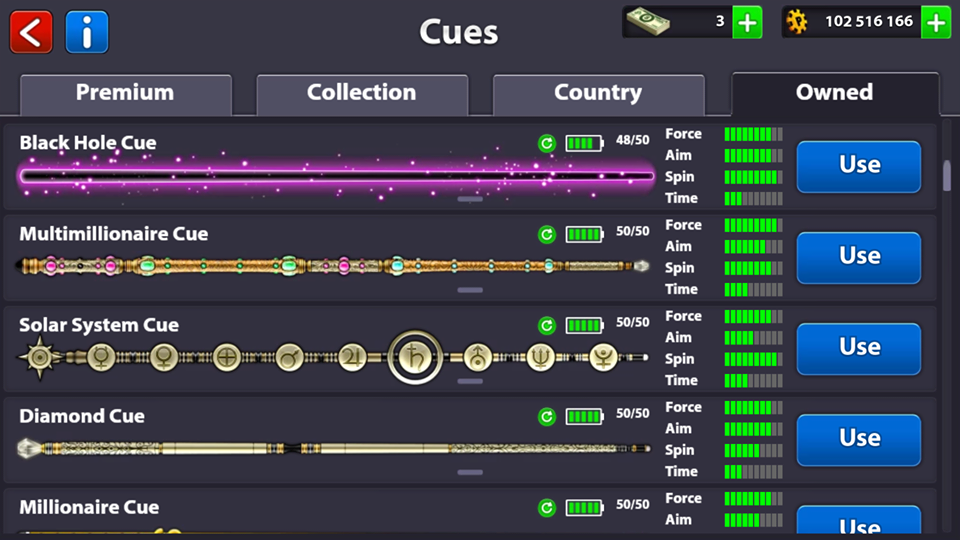Click the Solar System Cue Spin bar
Viewport: 960px width, 540px height.
click(753, 359)
